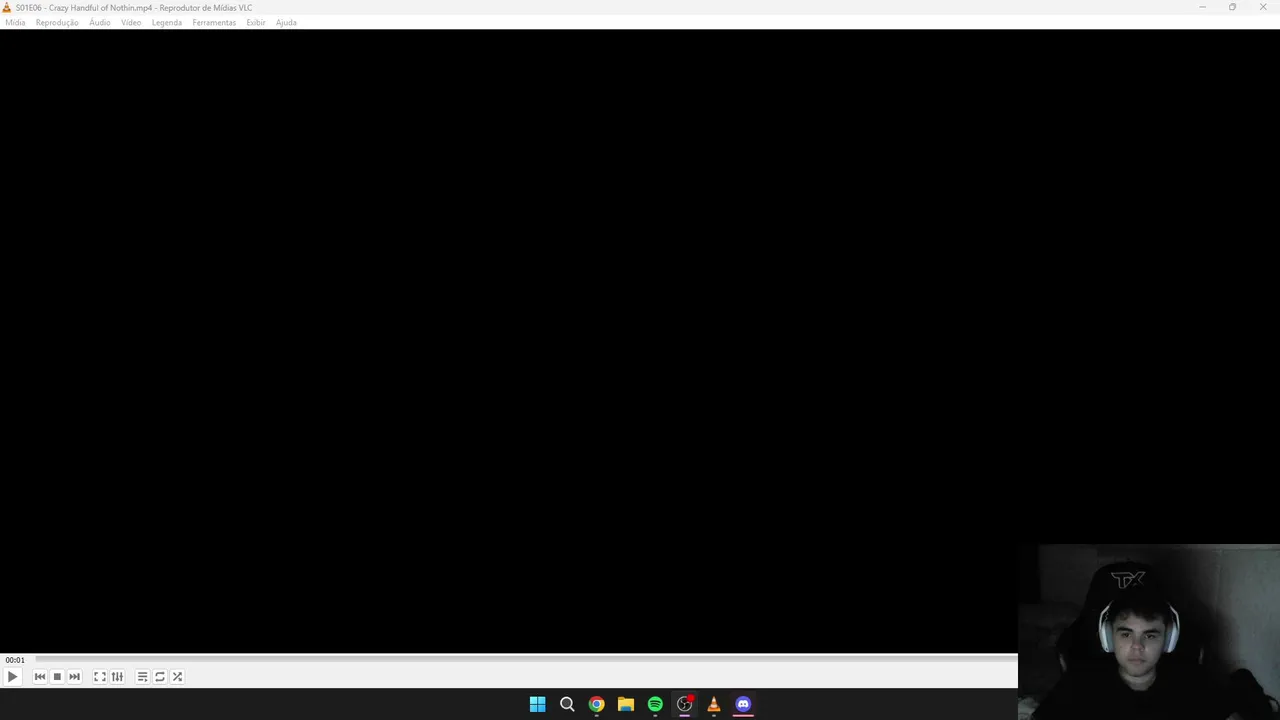Close the VLC window
1280x720 pixels.
tap(1263, 7)
